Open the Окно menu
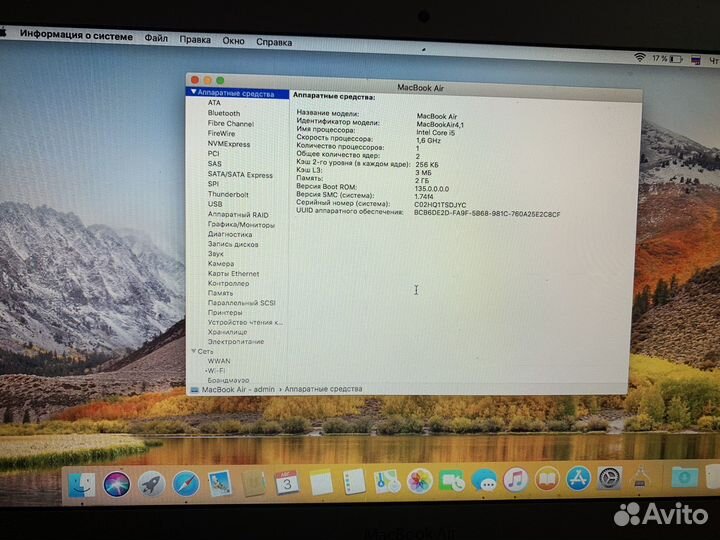 [x=233, y=41]
